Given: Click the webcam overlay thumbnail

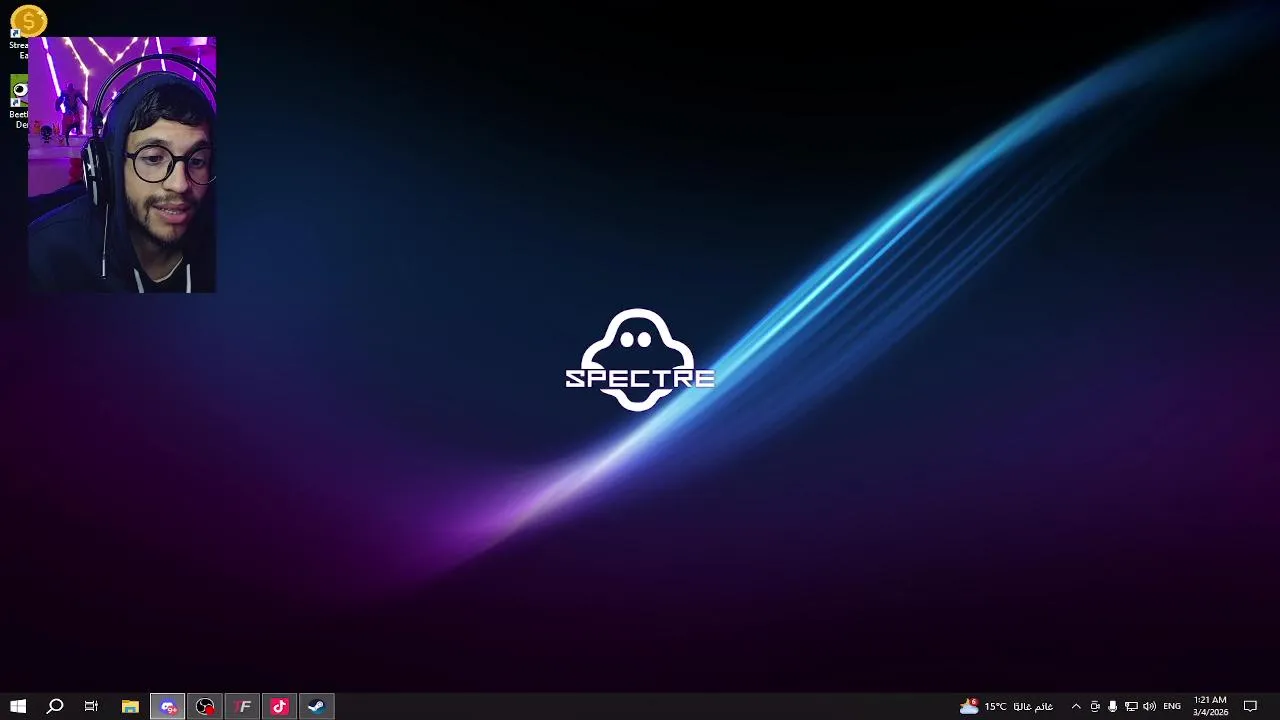Looking at the screenshot, I should coord(122,165).
